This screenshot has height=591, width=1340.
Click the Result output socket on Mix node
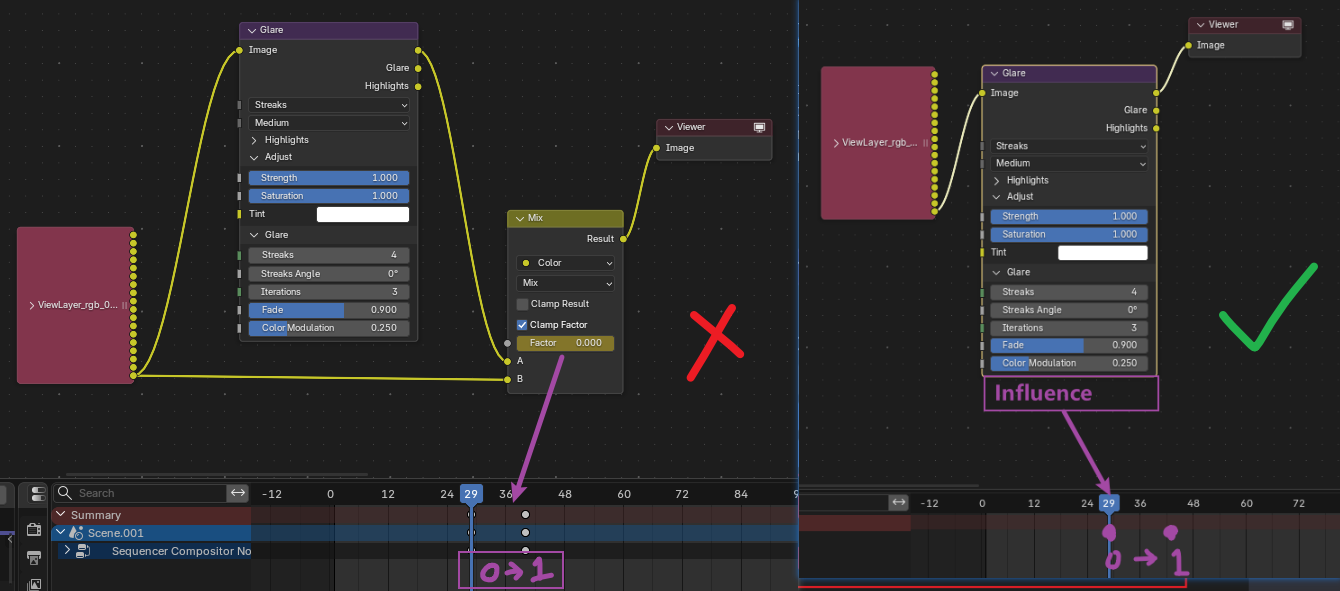click(x=623, y=239)
